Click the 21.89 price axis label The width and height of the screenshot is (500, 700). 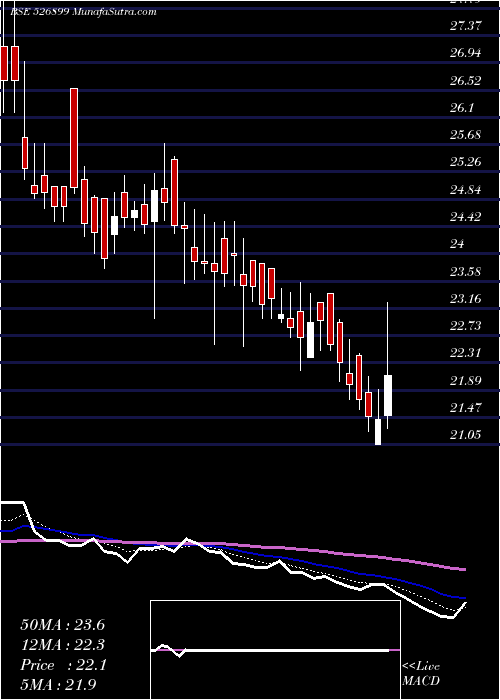(466, 381)
